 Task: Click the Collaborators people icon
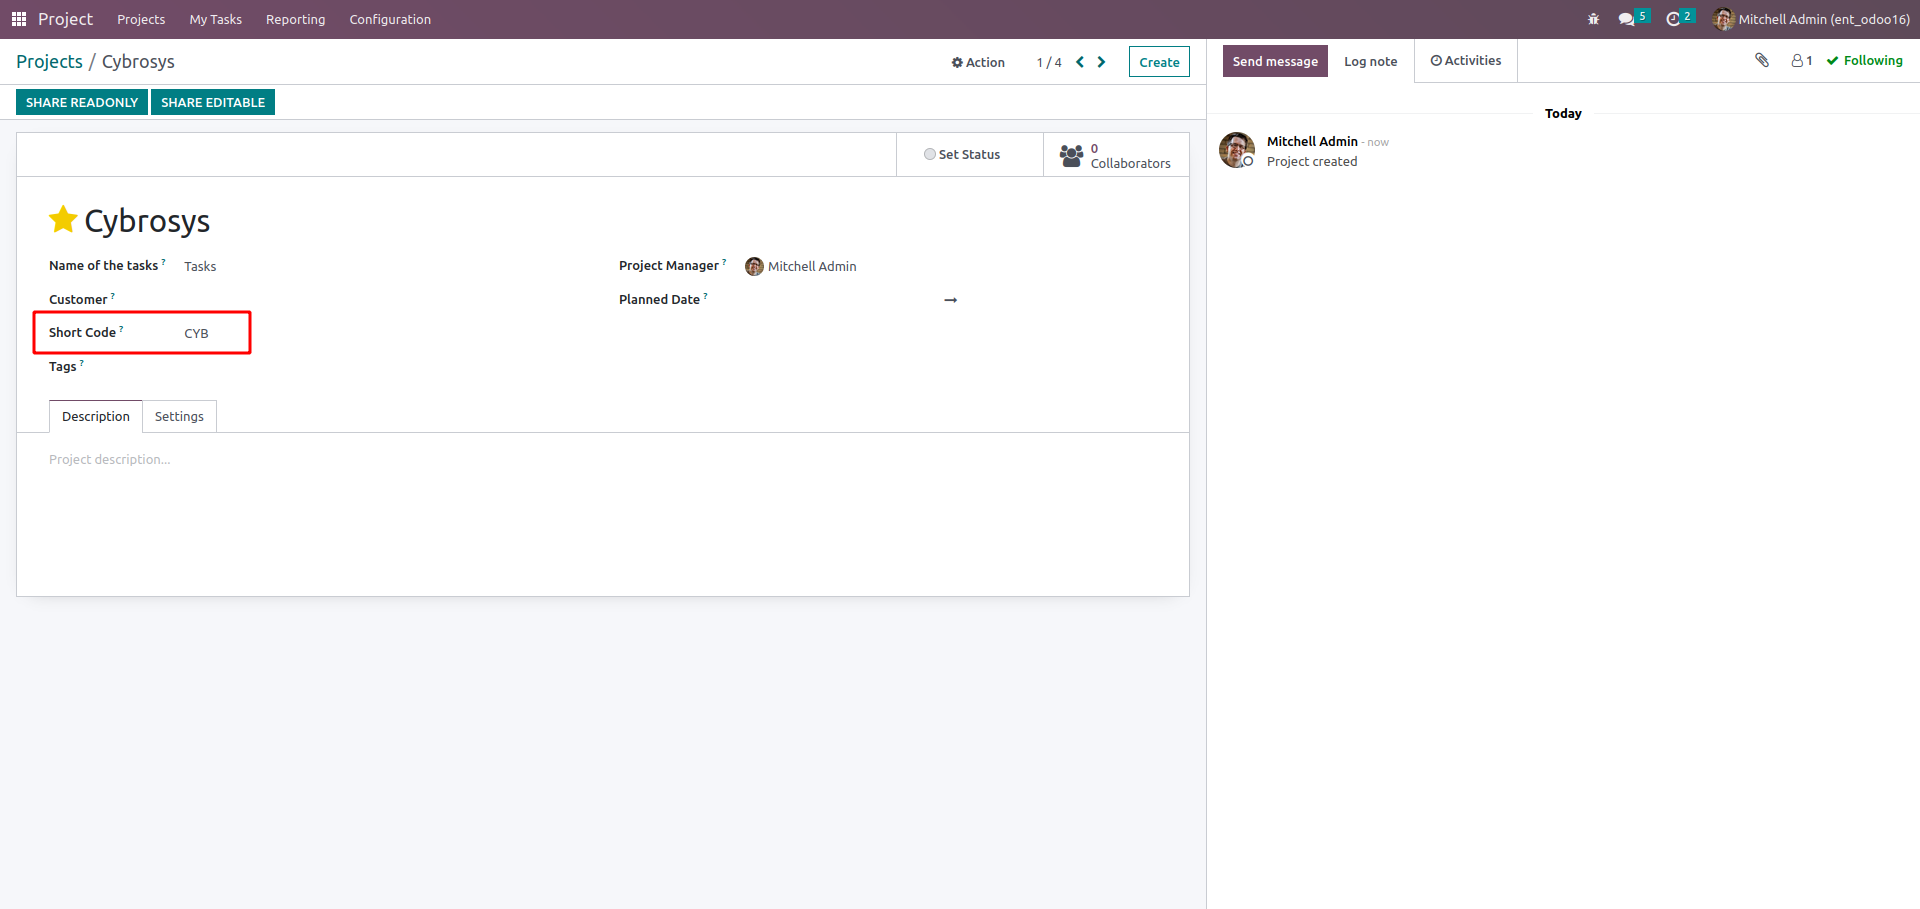click(1071, 155)
